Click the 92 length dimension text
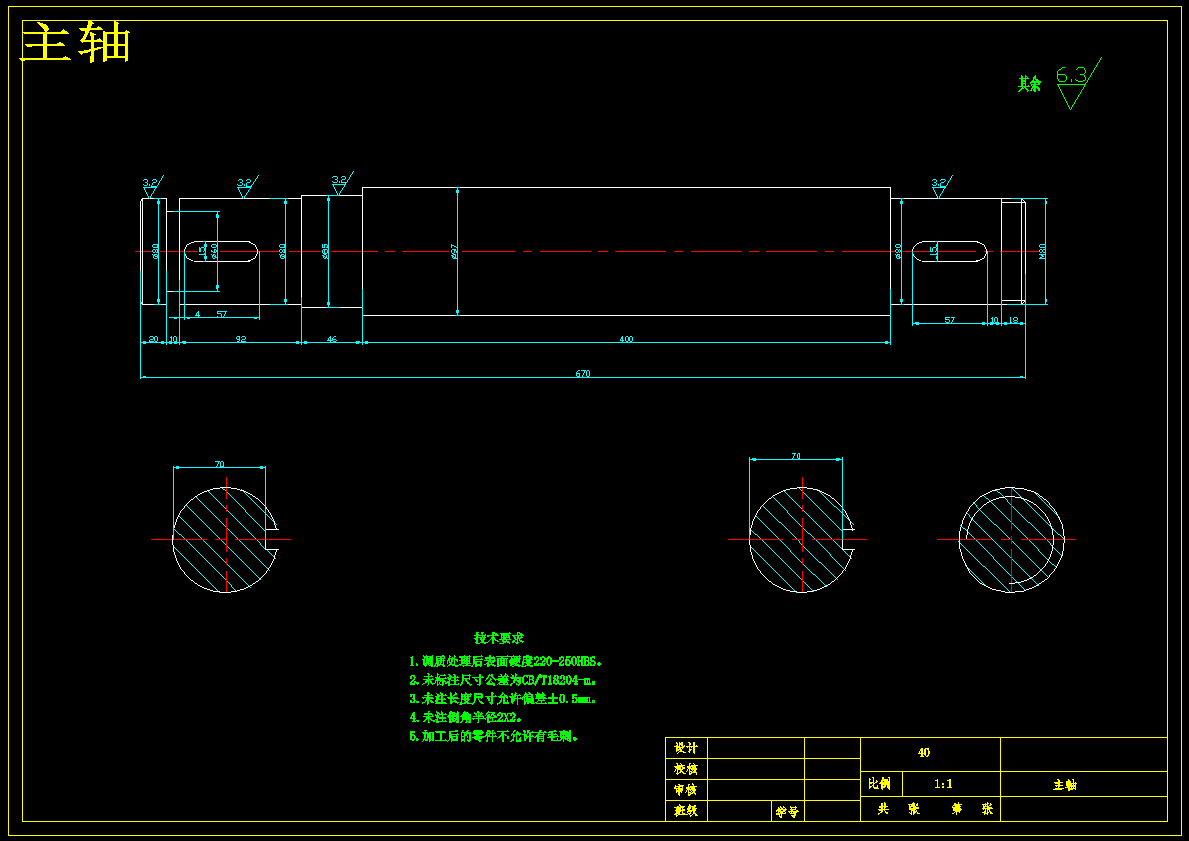The height and width of the screenshot is (841, 1189). click(x=240, y=339)
